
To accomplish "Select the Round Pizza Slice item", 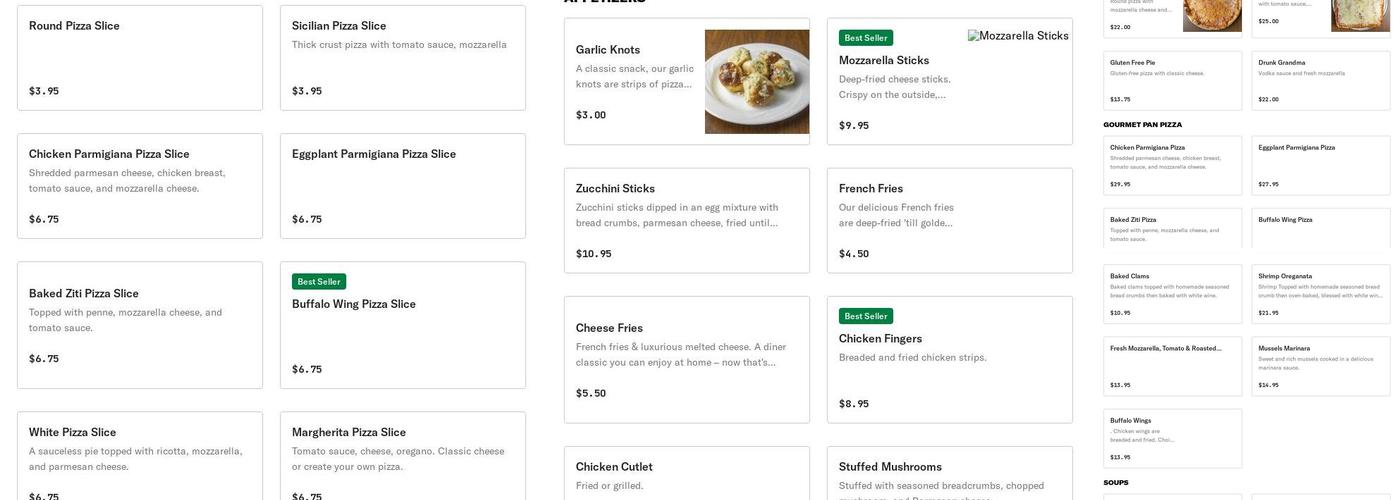I will point(140,58).
